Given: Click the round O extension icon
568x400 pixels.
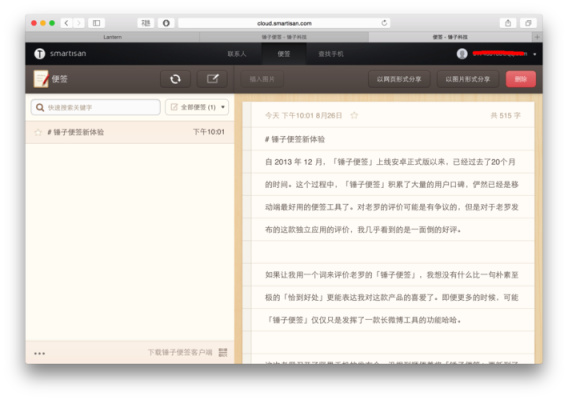Looking at the screenshot, I should click(x=166, y=23).
